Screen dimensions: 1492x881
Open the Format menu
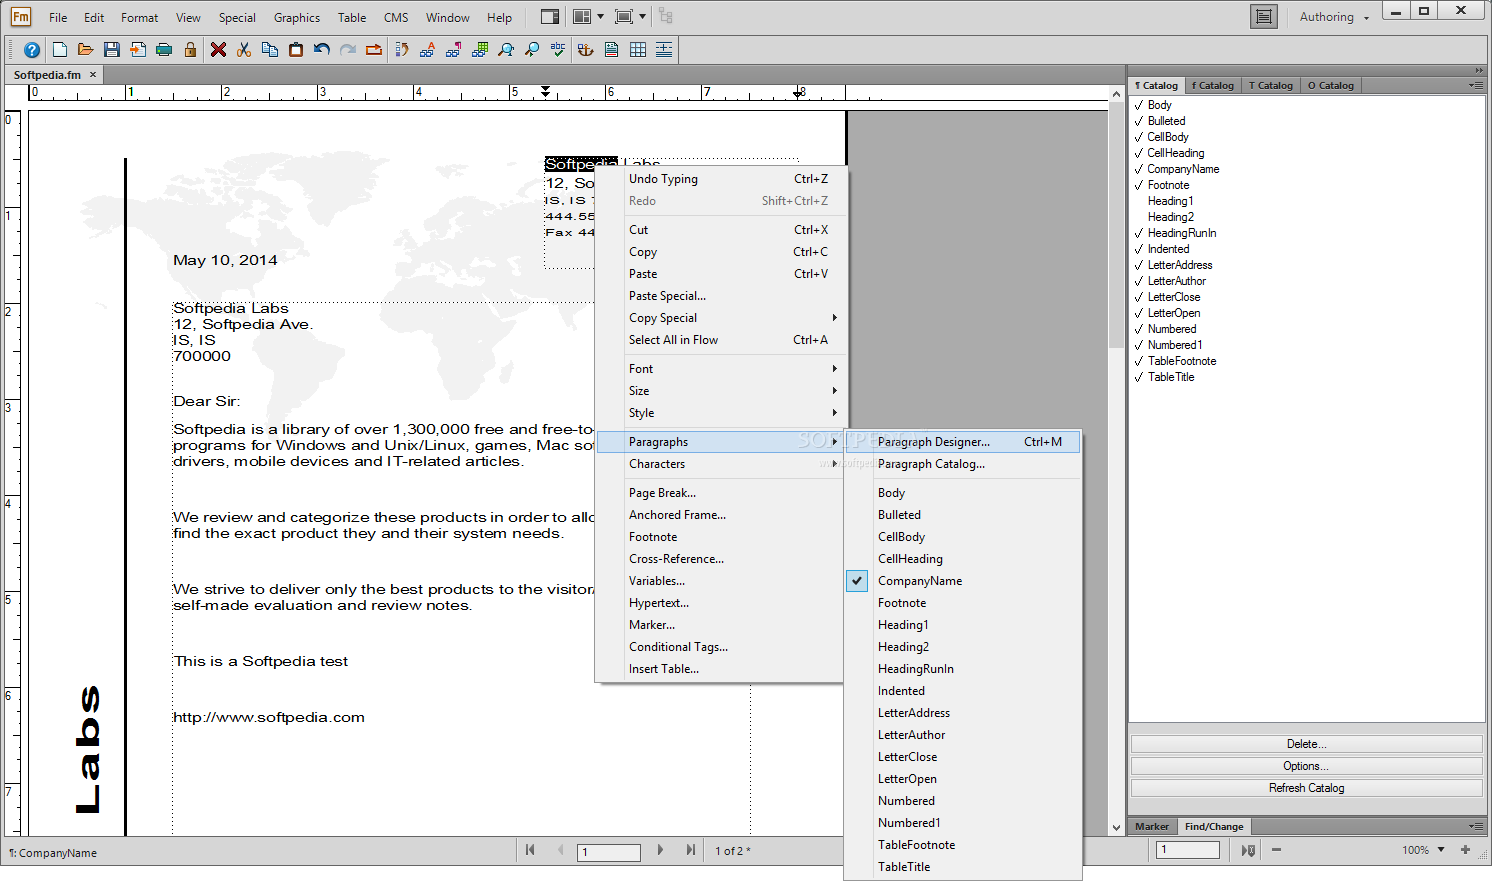pyautogui.click(x=139, y=17)
